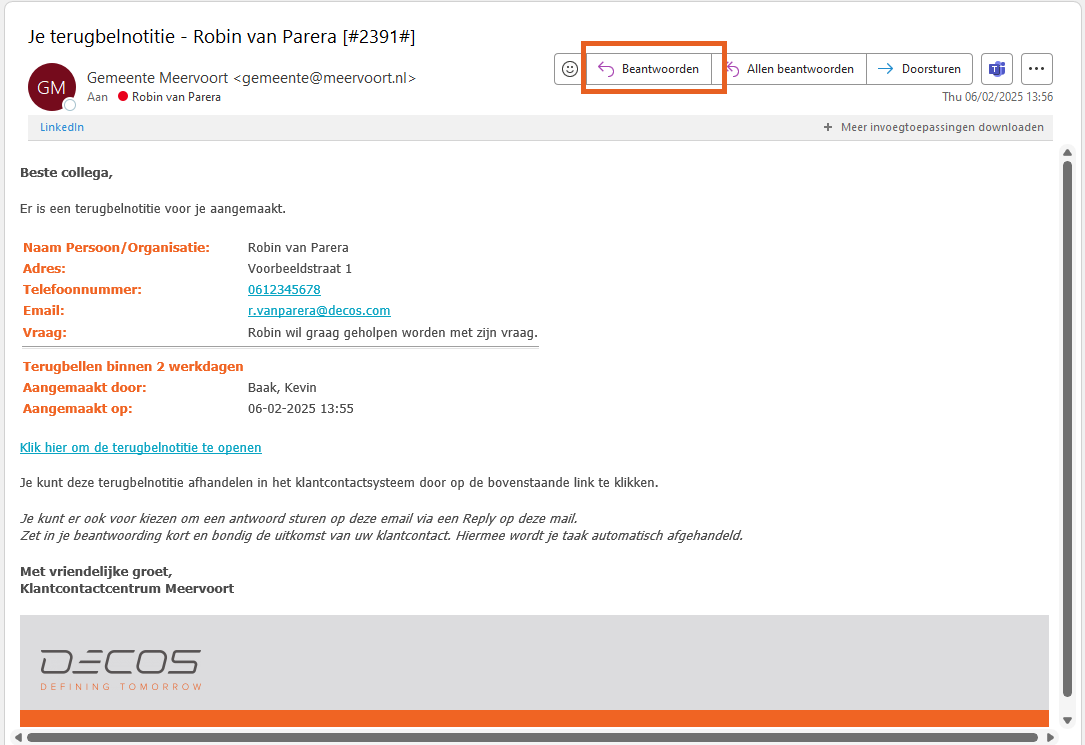The image size is (1085, 745).
Task: Click the name Baak, Kevin
Action: click(282, 387)
